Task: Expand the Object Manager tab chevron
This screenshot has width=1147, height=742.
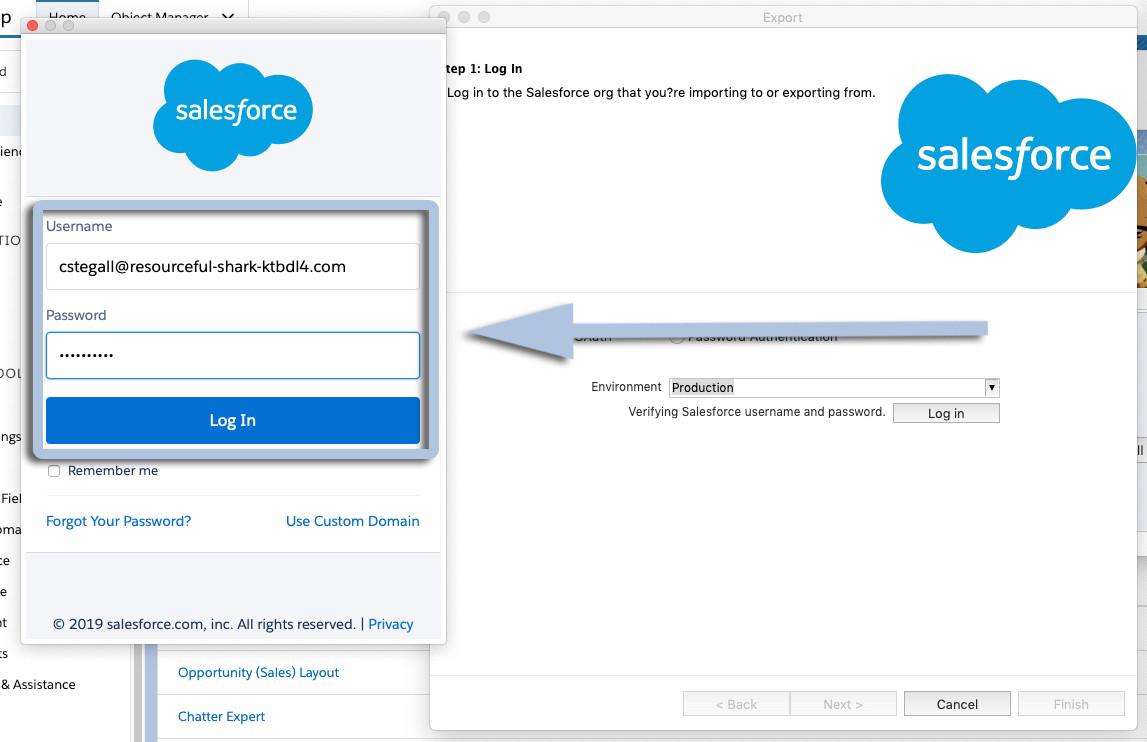Action: (228, 17)
